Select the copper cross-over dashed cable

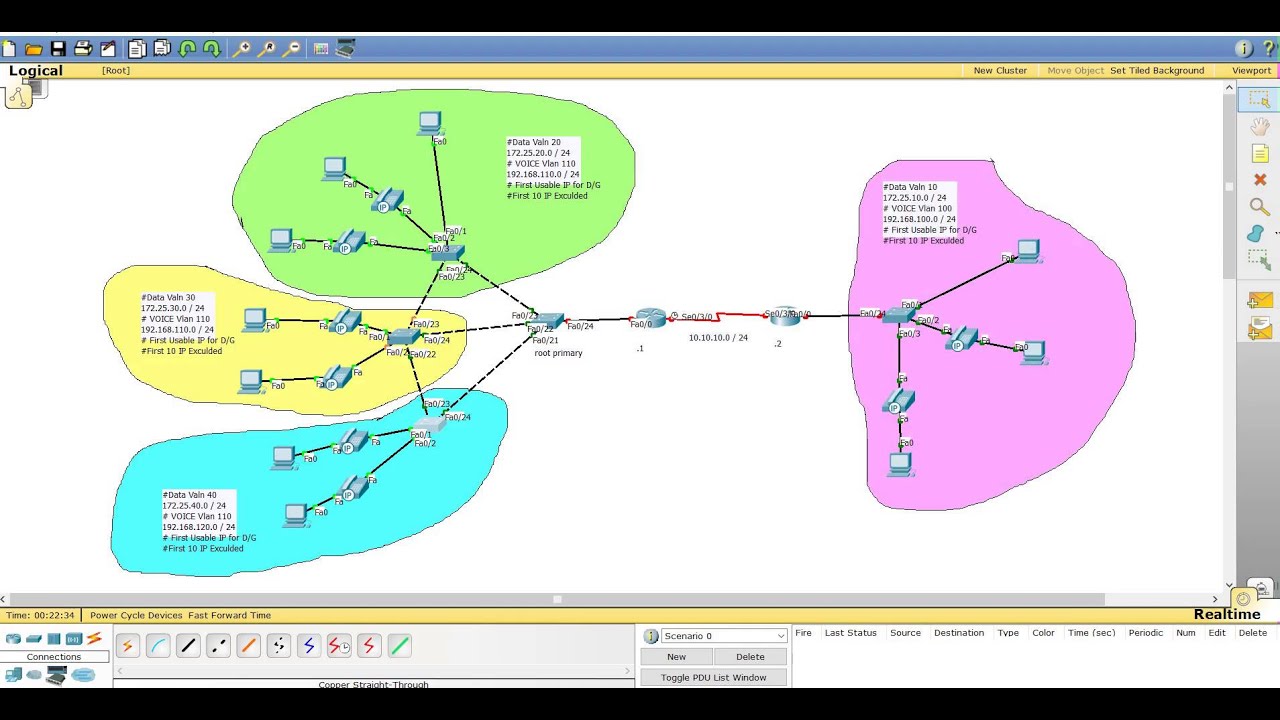(218, 646)
